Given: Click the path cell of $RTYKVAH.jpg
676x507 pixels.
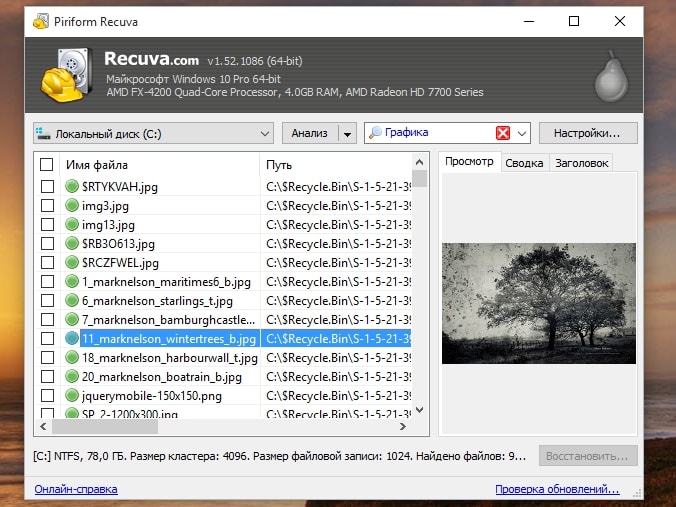Looking at the screenshot, I should pyautogui.click(x=338, y=187).
